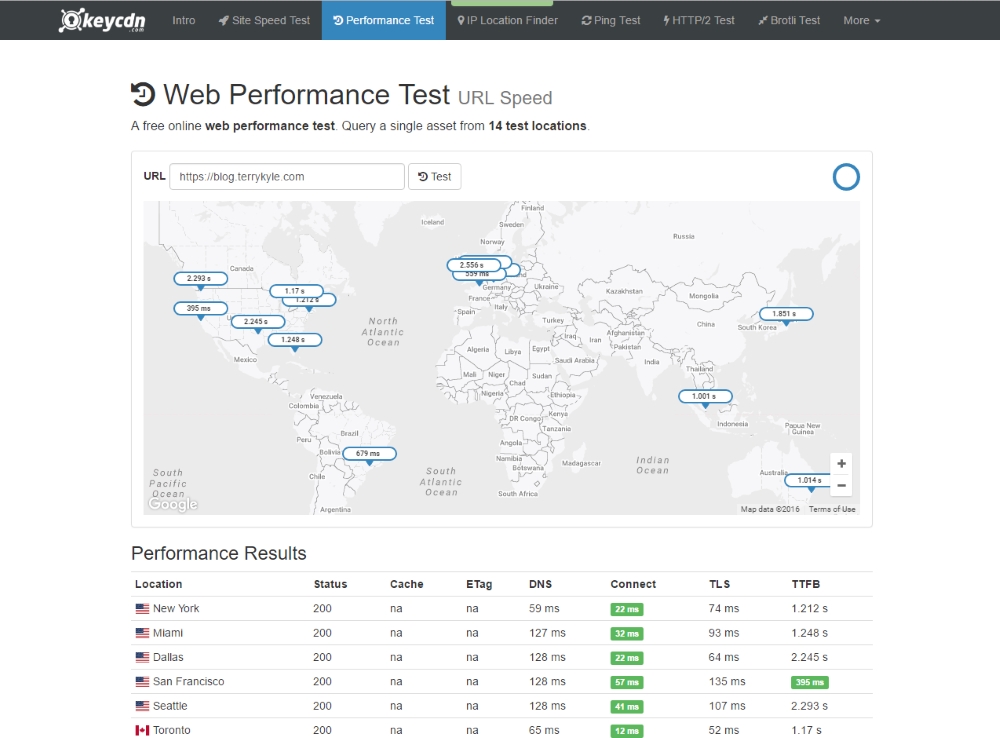Image resolution: width=1000 pixels, height=738 pixels.
Task: Open the Site Speed Test tab
Action: [264, 20]
